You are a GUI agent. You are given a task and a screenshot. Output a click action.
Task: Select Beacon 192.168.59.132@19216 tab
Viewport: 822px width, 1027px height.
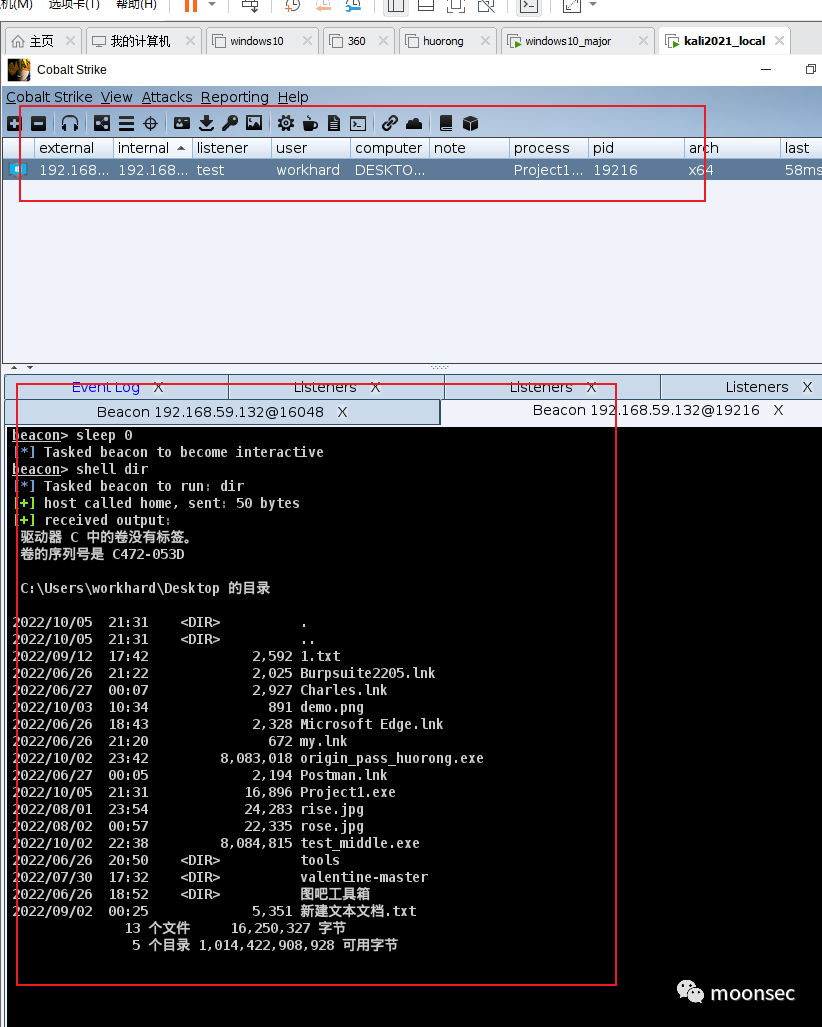click(646, 410)
